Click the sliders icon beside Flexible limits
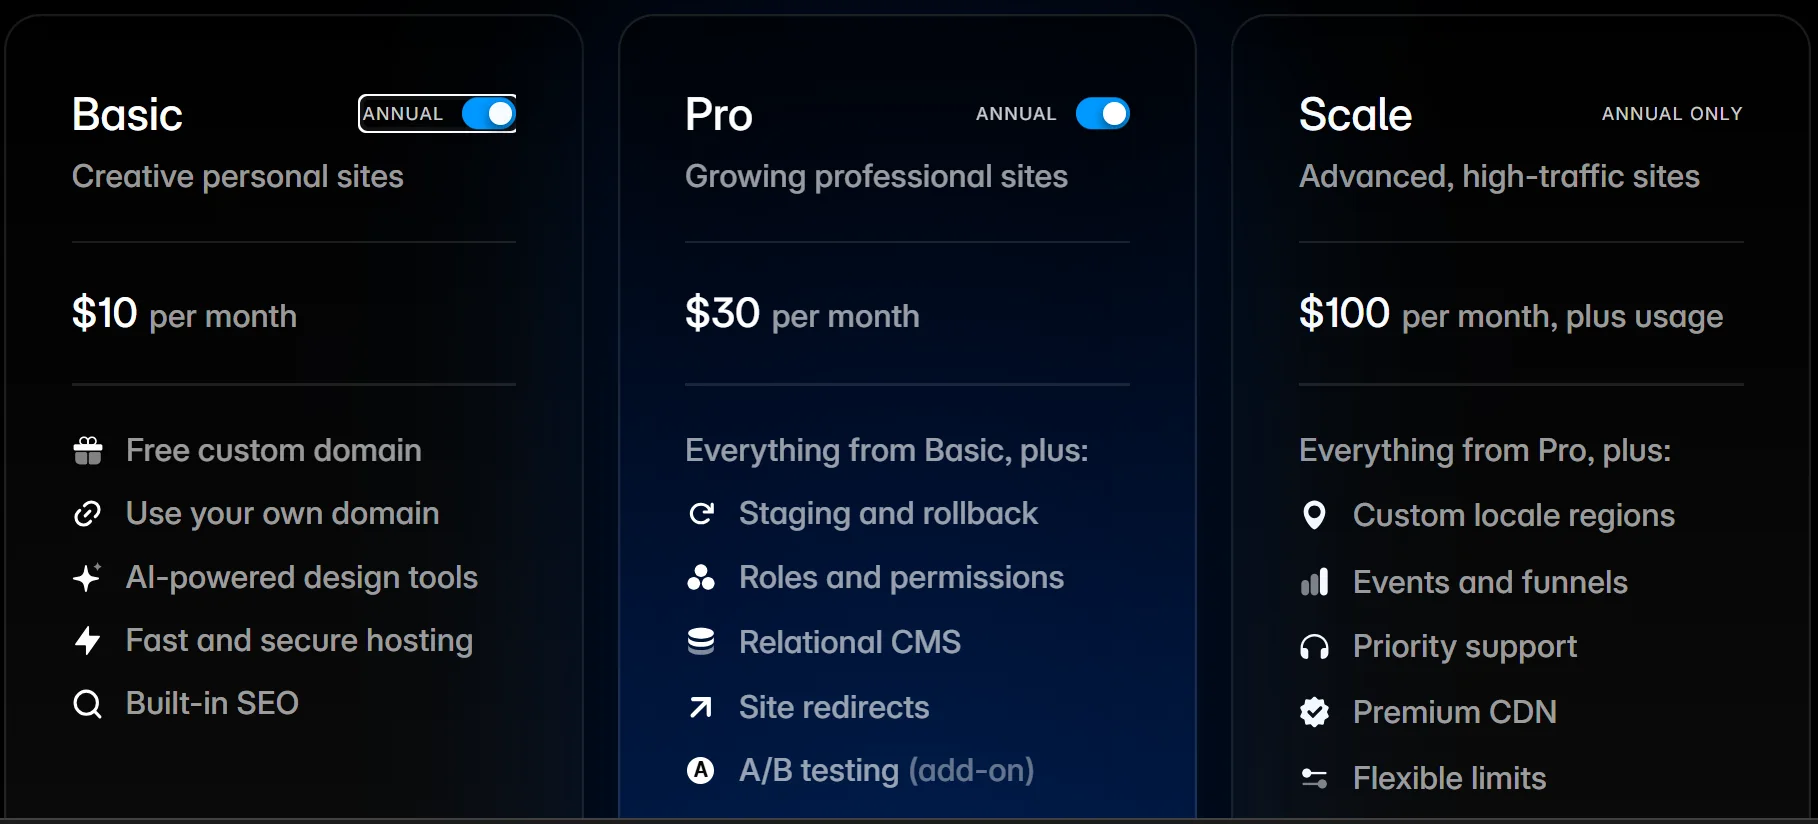 (x=1315, y=778)
